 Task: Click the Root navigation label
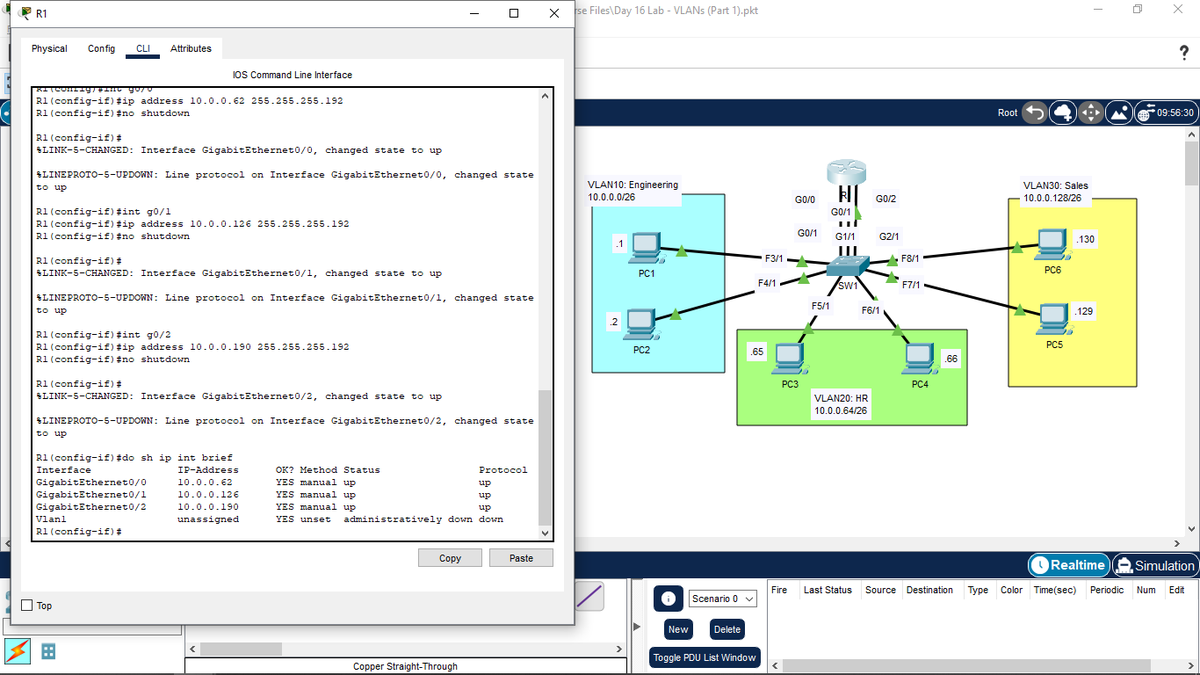(x=1008, y=113)
